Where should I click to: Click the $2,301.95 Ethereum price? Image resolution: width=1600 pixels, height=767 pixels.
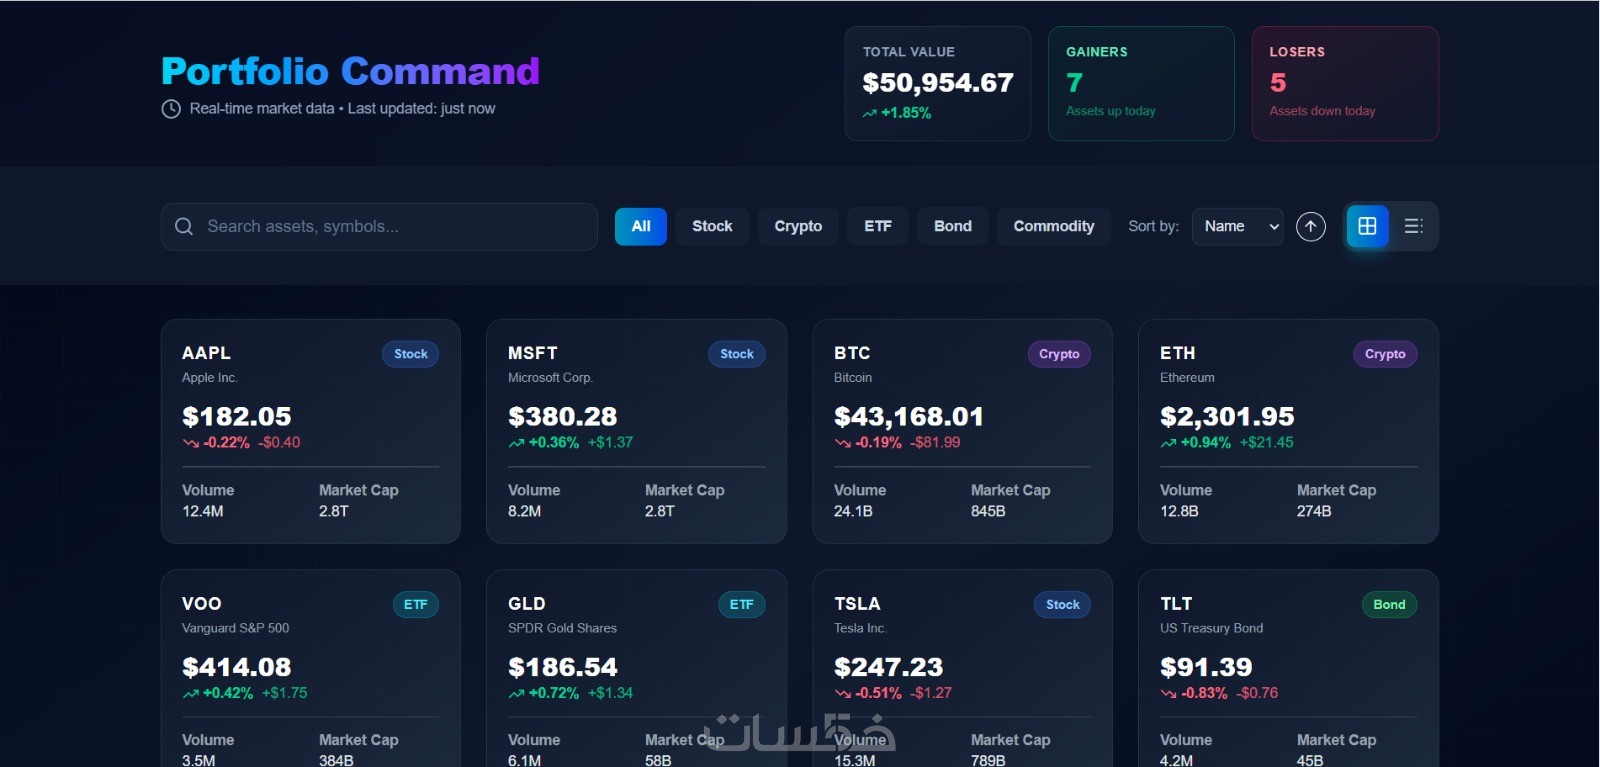[1227, 417]
